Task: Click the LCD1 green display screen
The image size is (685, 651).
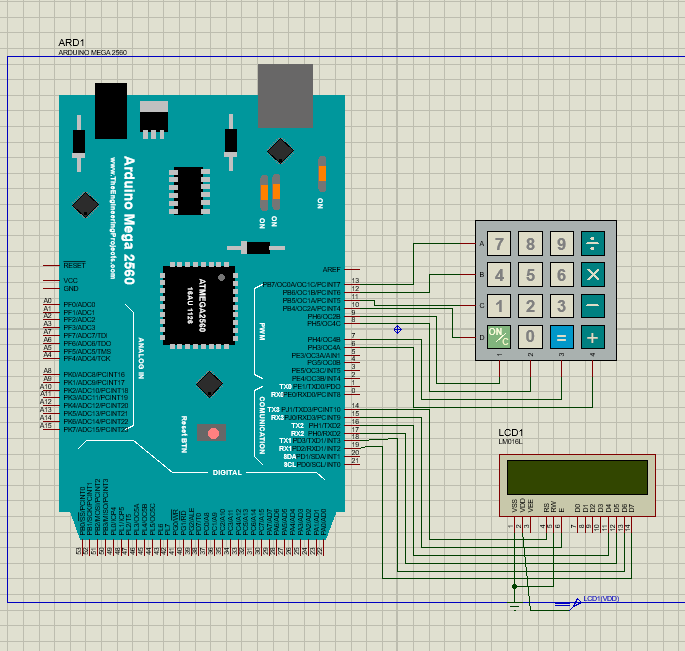Action: [577, 477]
